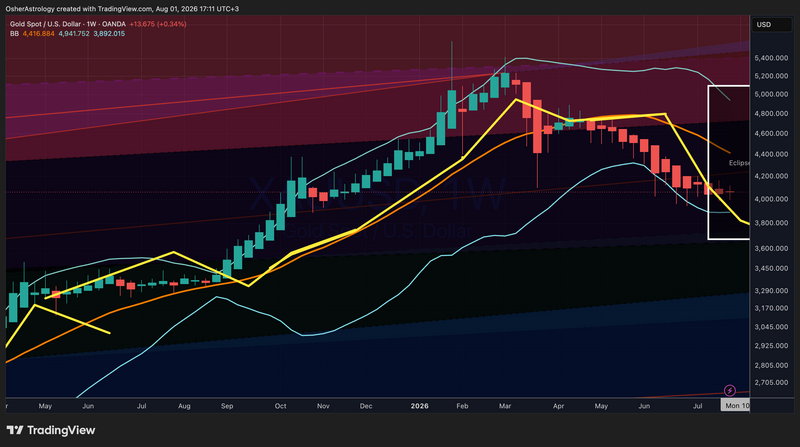Click the purple lightning event icon
Screen dimensions: 800x447
coord(730,390)
